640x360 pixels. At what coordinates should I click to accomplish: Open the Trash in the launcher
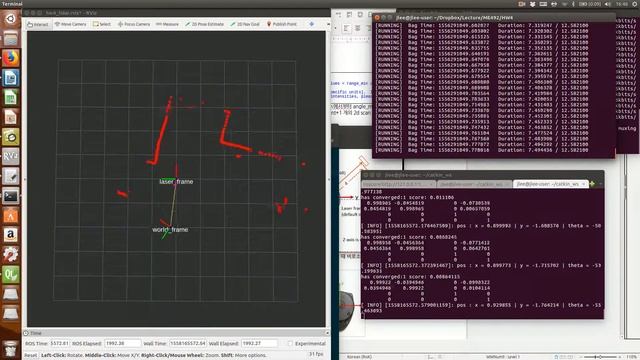click(x=11, y=348)
